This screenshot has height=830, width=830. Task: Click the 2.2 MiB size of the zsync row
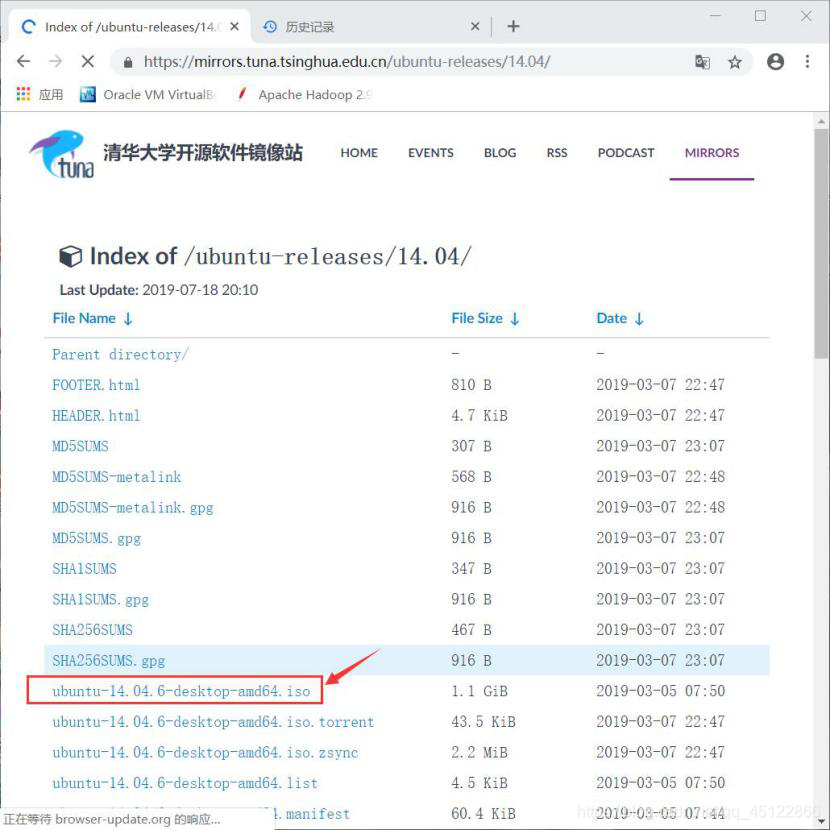479,753
